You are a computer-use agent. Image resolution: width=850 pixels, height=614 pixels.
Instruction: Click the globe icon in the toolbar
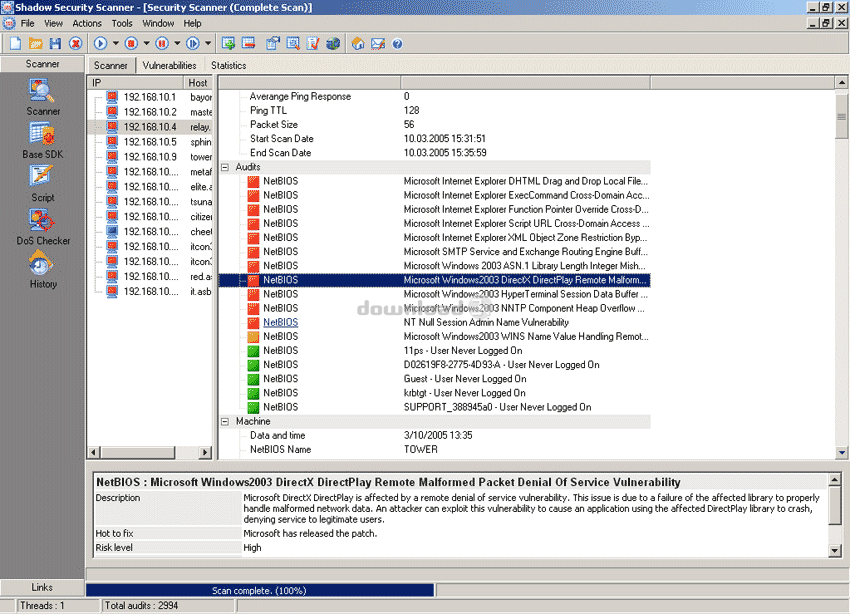333,43
